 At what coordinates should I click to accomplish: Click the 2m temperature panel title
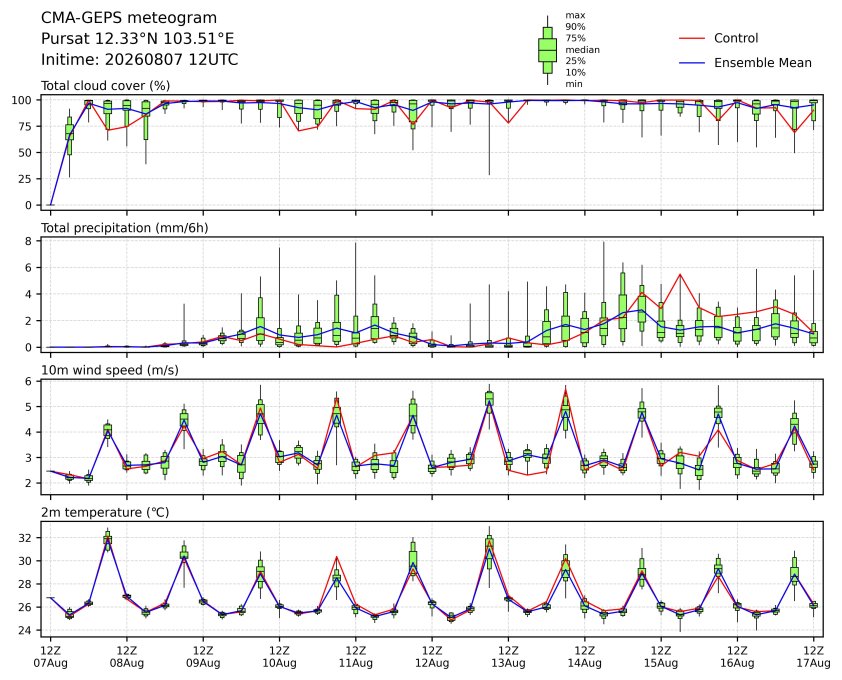click(x=105, y=512)
